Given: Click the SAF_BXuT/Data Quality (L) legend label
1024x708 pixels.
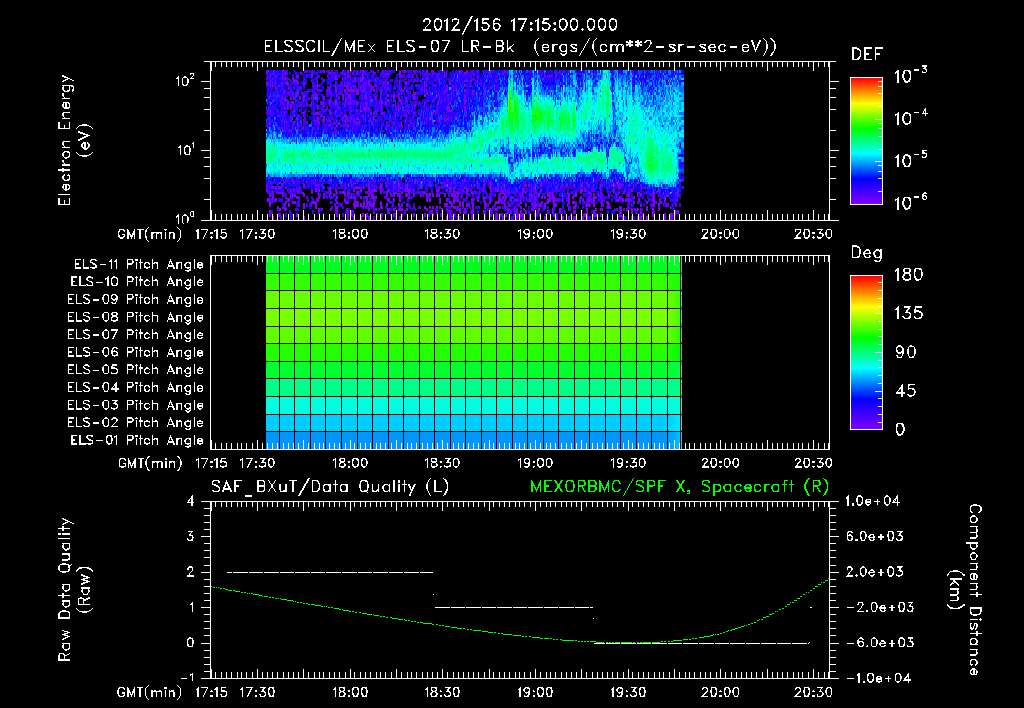Looking at the screenshot, I should (x=330, y=487).
